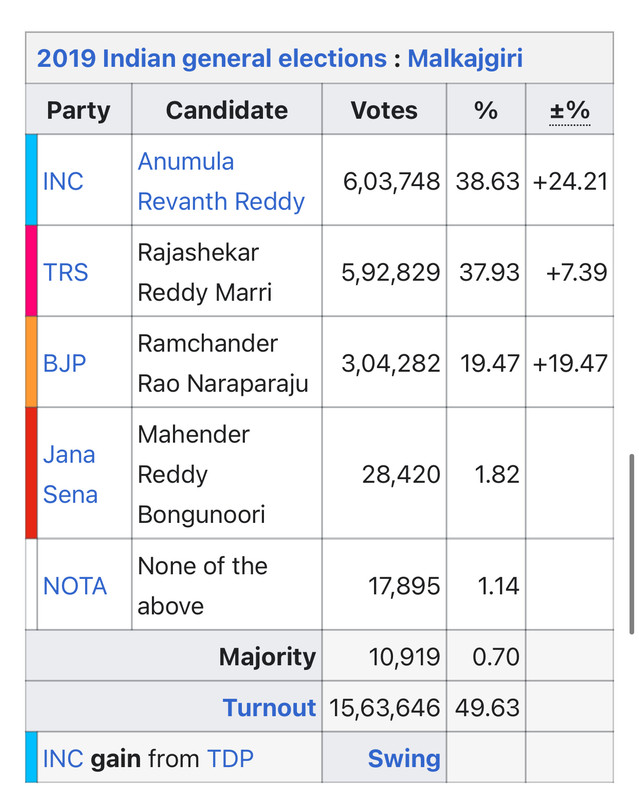Image resolution: width=639 pixels, height=800 pixels.
Task: Click the pink TRS color bar
Action: 31,272
